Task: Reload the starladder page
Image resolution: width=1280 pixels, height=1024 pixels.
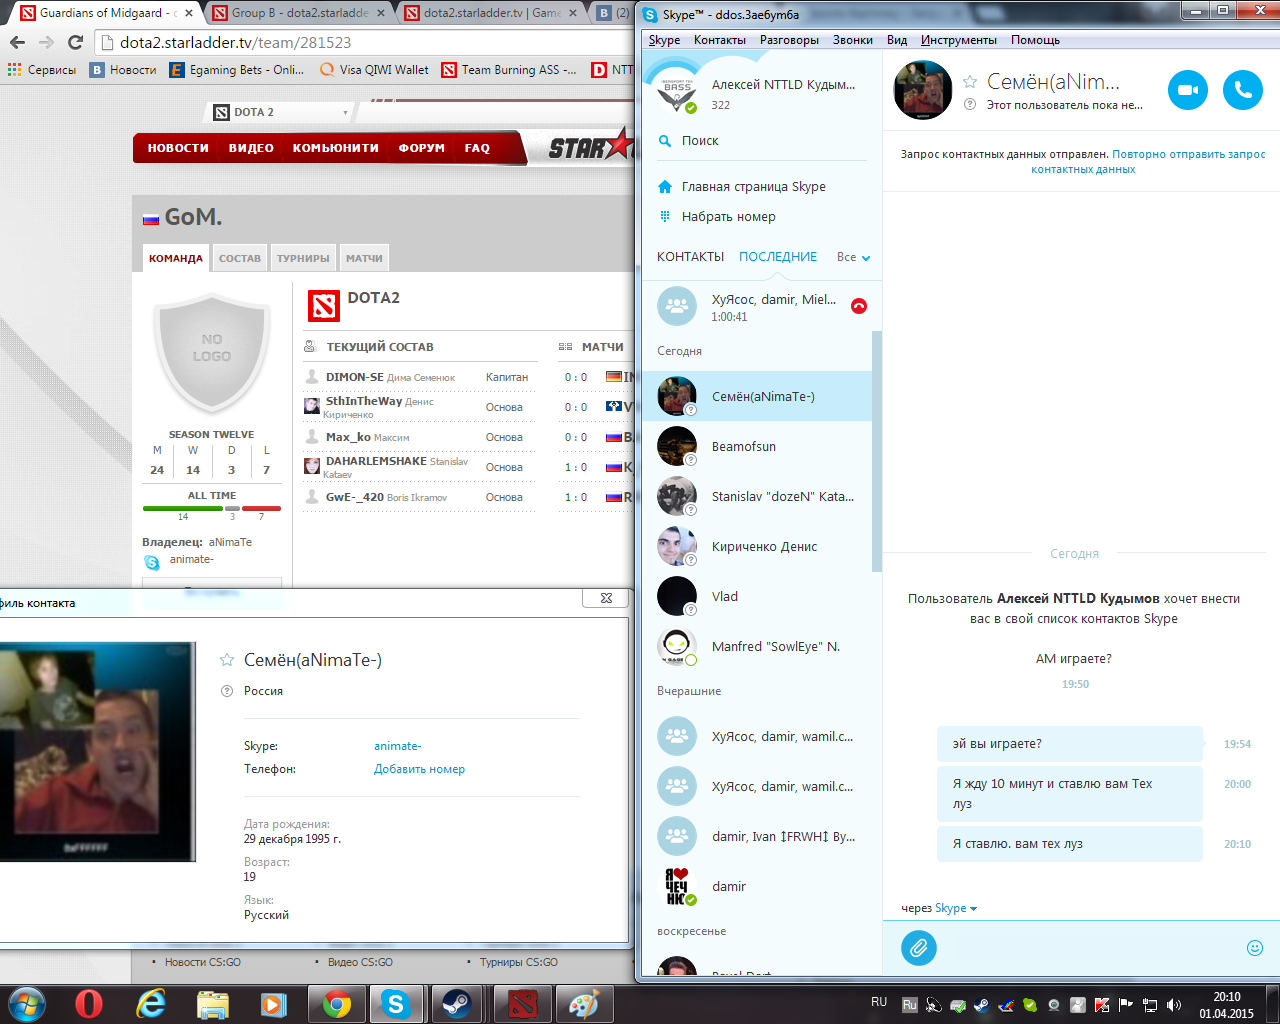Action: pos(75,42)
